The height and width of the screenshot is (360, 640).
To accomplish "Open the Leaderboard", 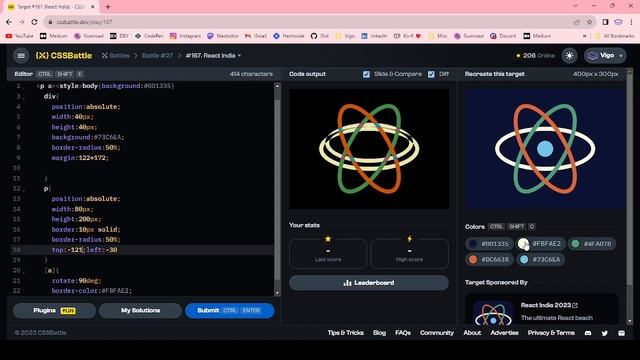I will (369, 283).
